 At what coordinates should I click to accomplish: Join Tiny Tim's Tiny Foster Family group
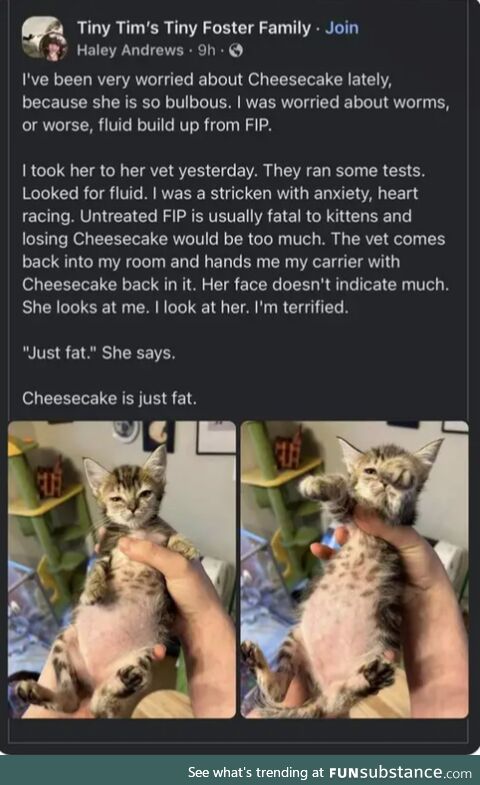pos(342,28)
